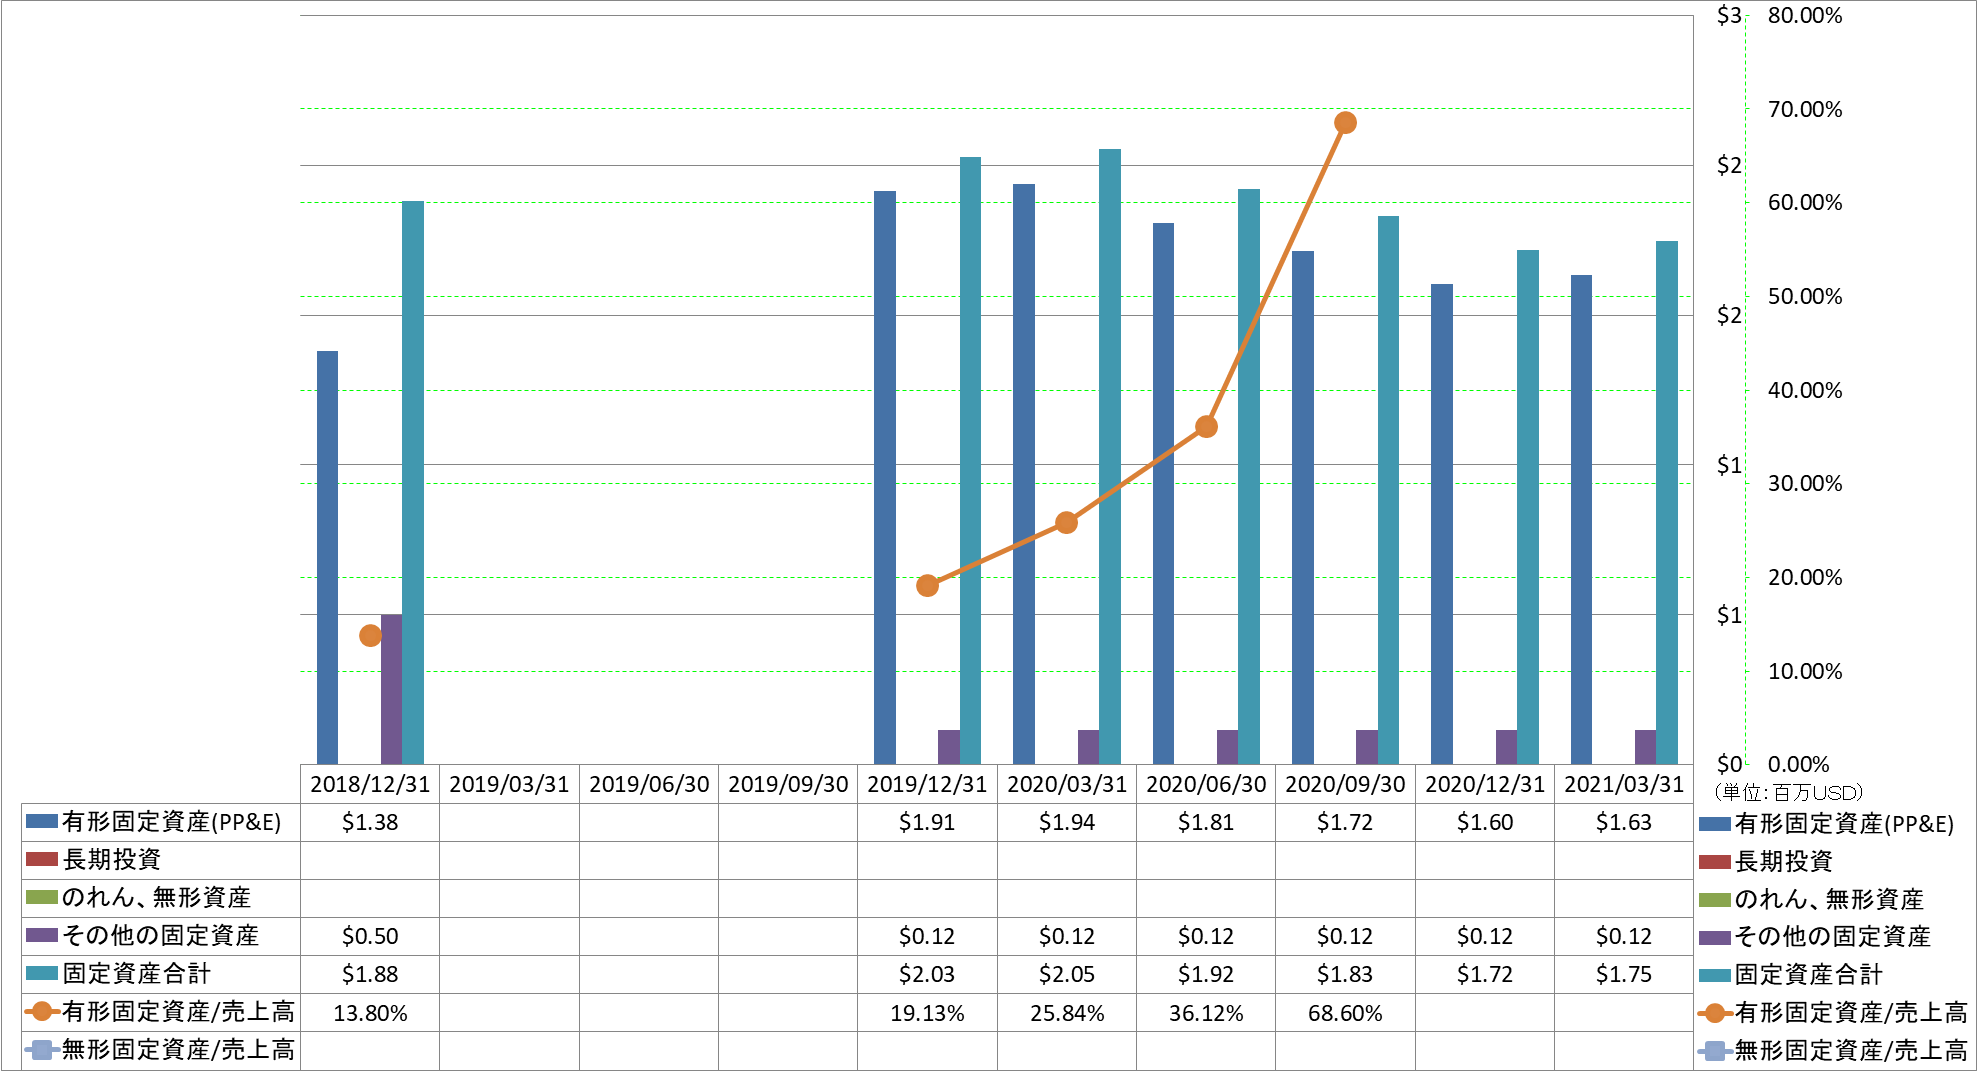Select the $1.91 PP&E value cell
The height and width of the screenshot is (1071, 1977).
coord(927,822)
